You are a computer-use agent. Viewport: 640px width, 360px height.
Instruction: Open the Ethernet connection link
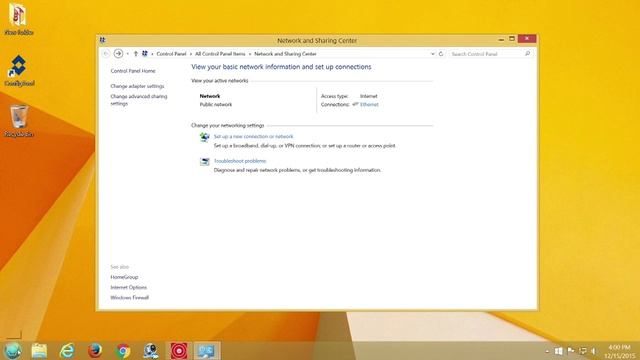[x=369, y=104]
